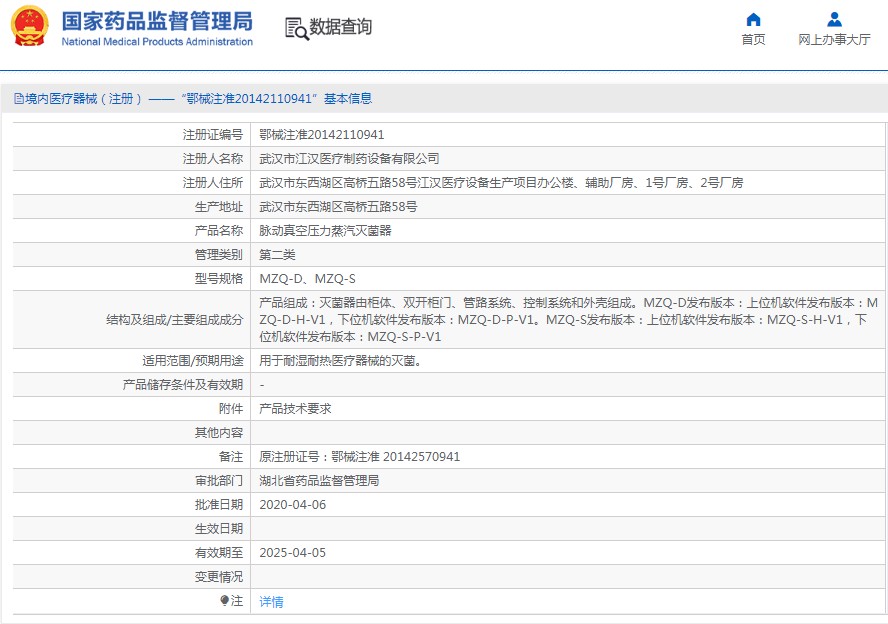Click the bulb icon beside 注
Screen dimensions: 888x624
point(225,600)
